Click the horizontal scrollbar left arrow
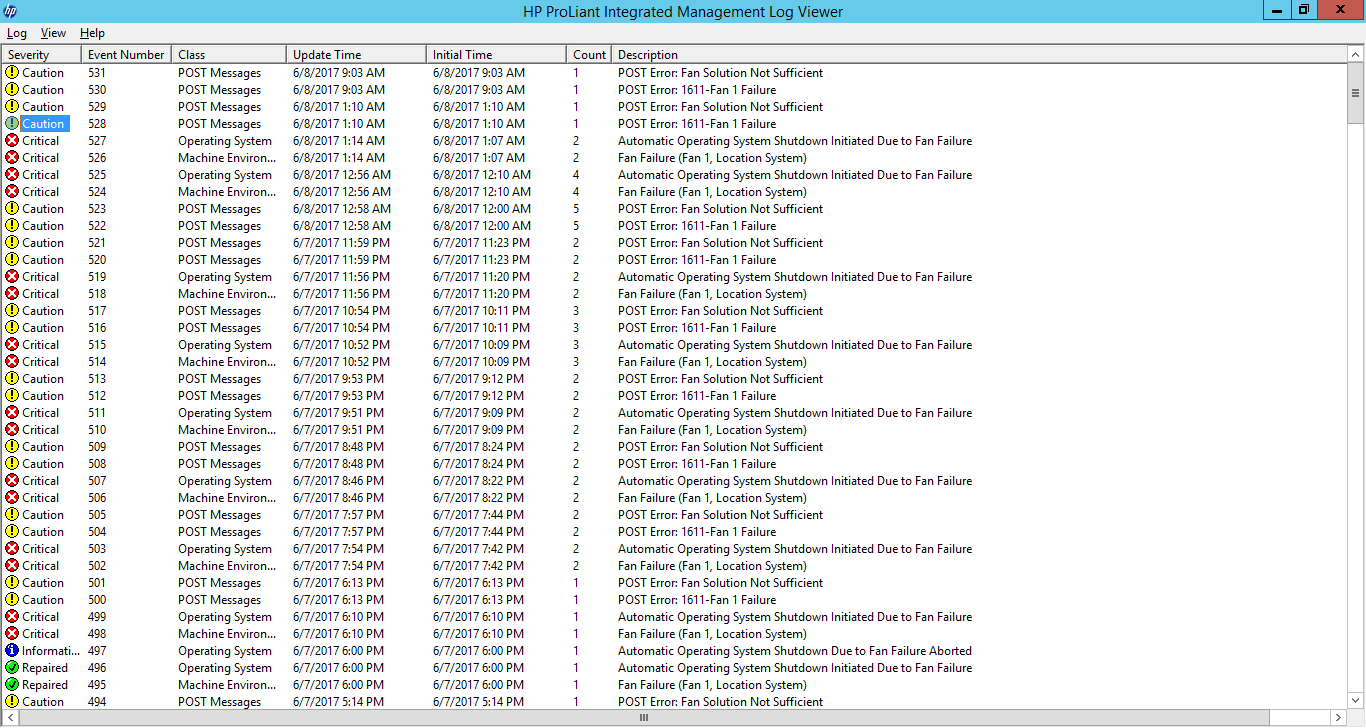 point(10,718)
